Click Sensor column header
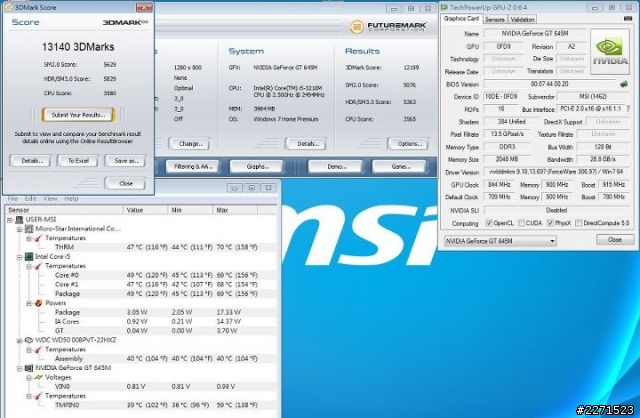The image size is (640, 418). 64,210
